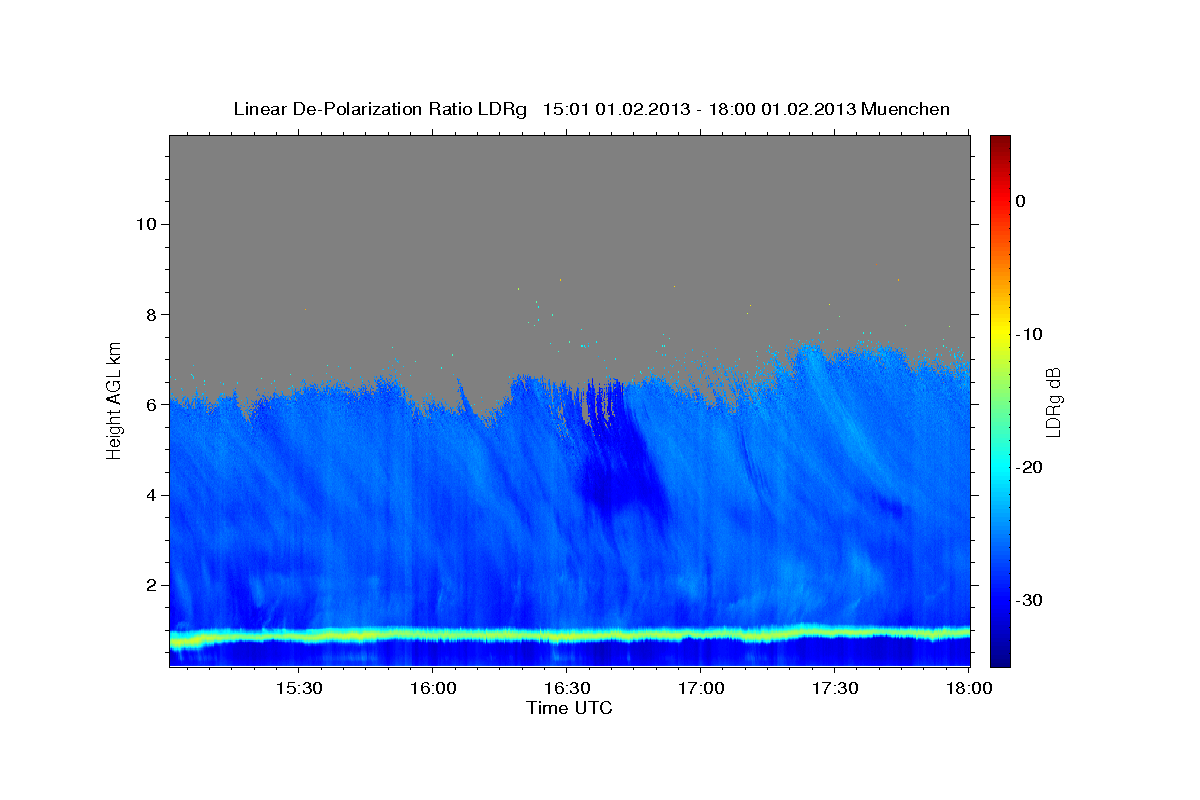
Task: Click the colorbar value label -20
Action: click(1029, 467)
